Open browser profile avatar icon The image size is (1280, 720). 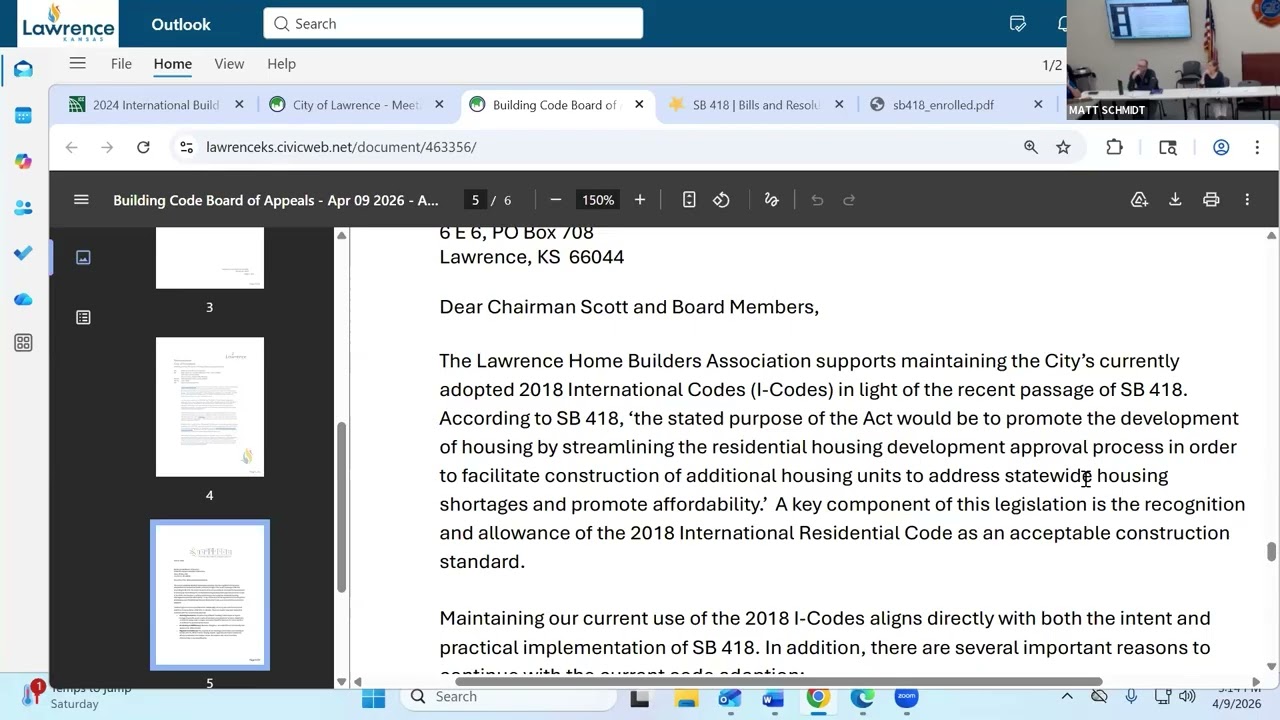[1221, 147]
